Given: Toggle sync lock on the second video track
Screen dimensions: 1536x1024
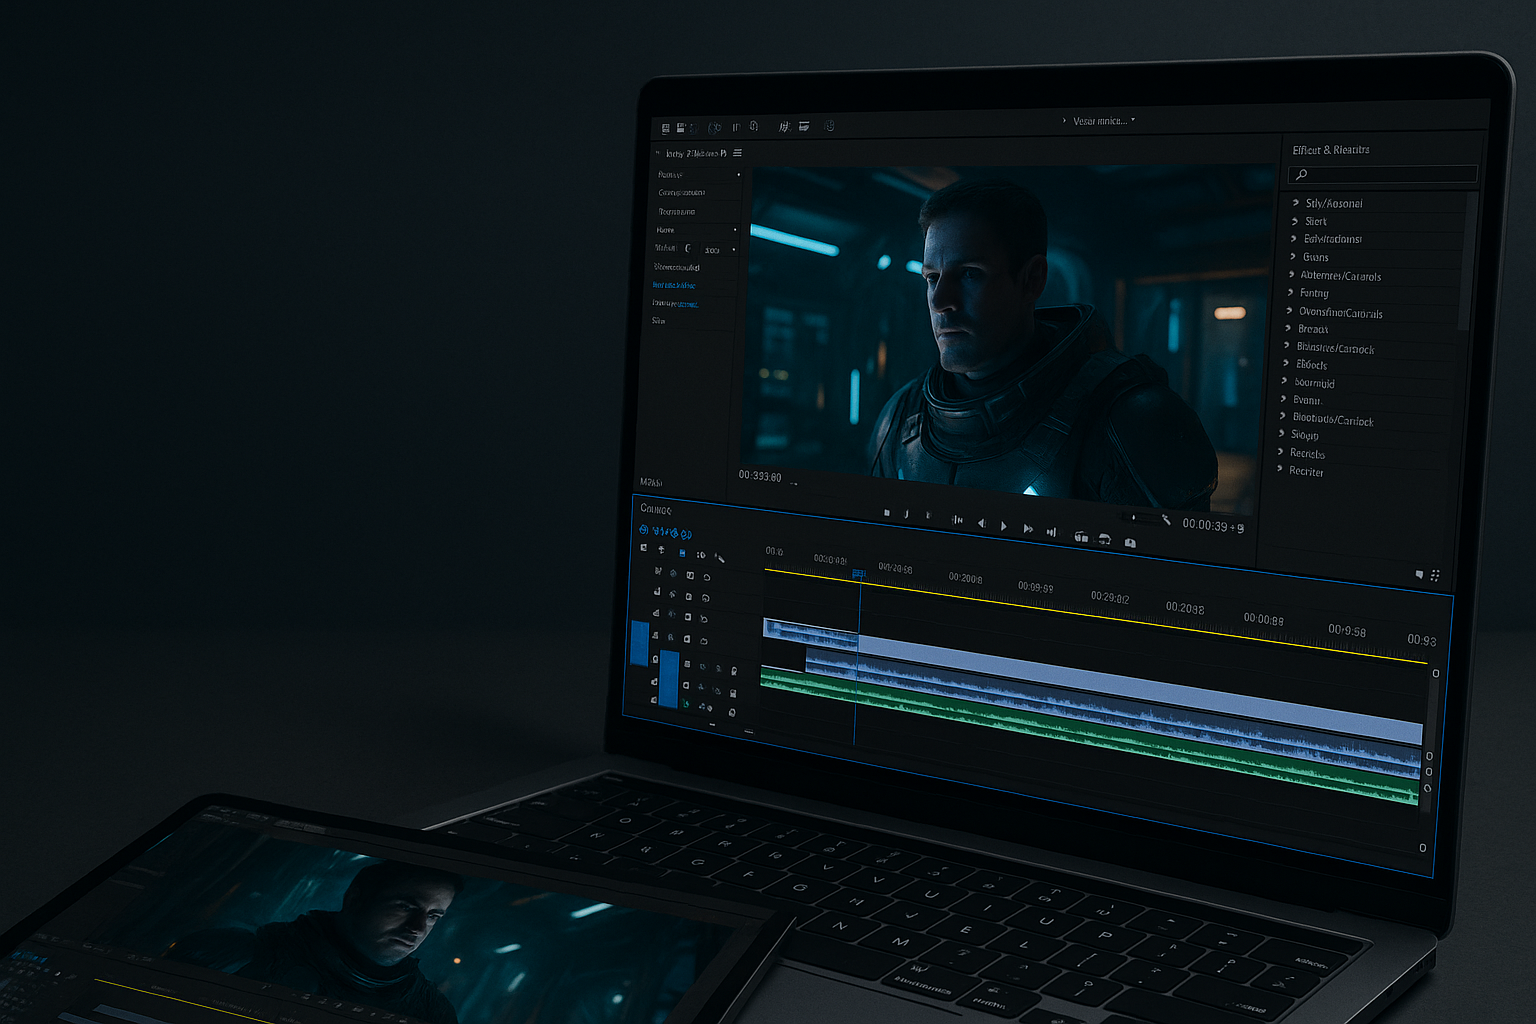Looking at the screenshot, I should click(672, 594).
